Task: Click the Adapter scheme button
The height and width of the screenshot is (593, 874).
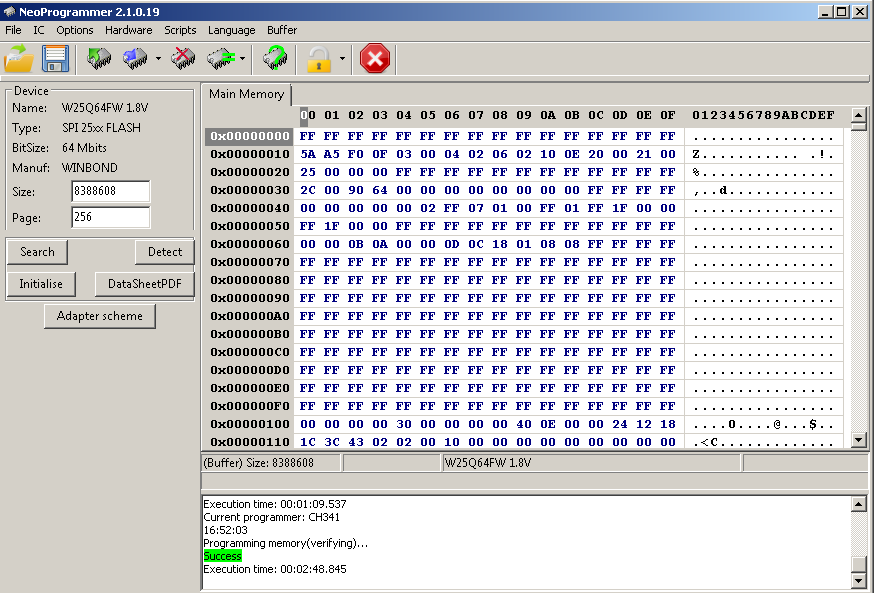Action: 99,316
